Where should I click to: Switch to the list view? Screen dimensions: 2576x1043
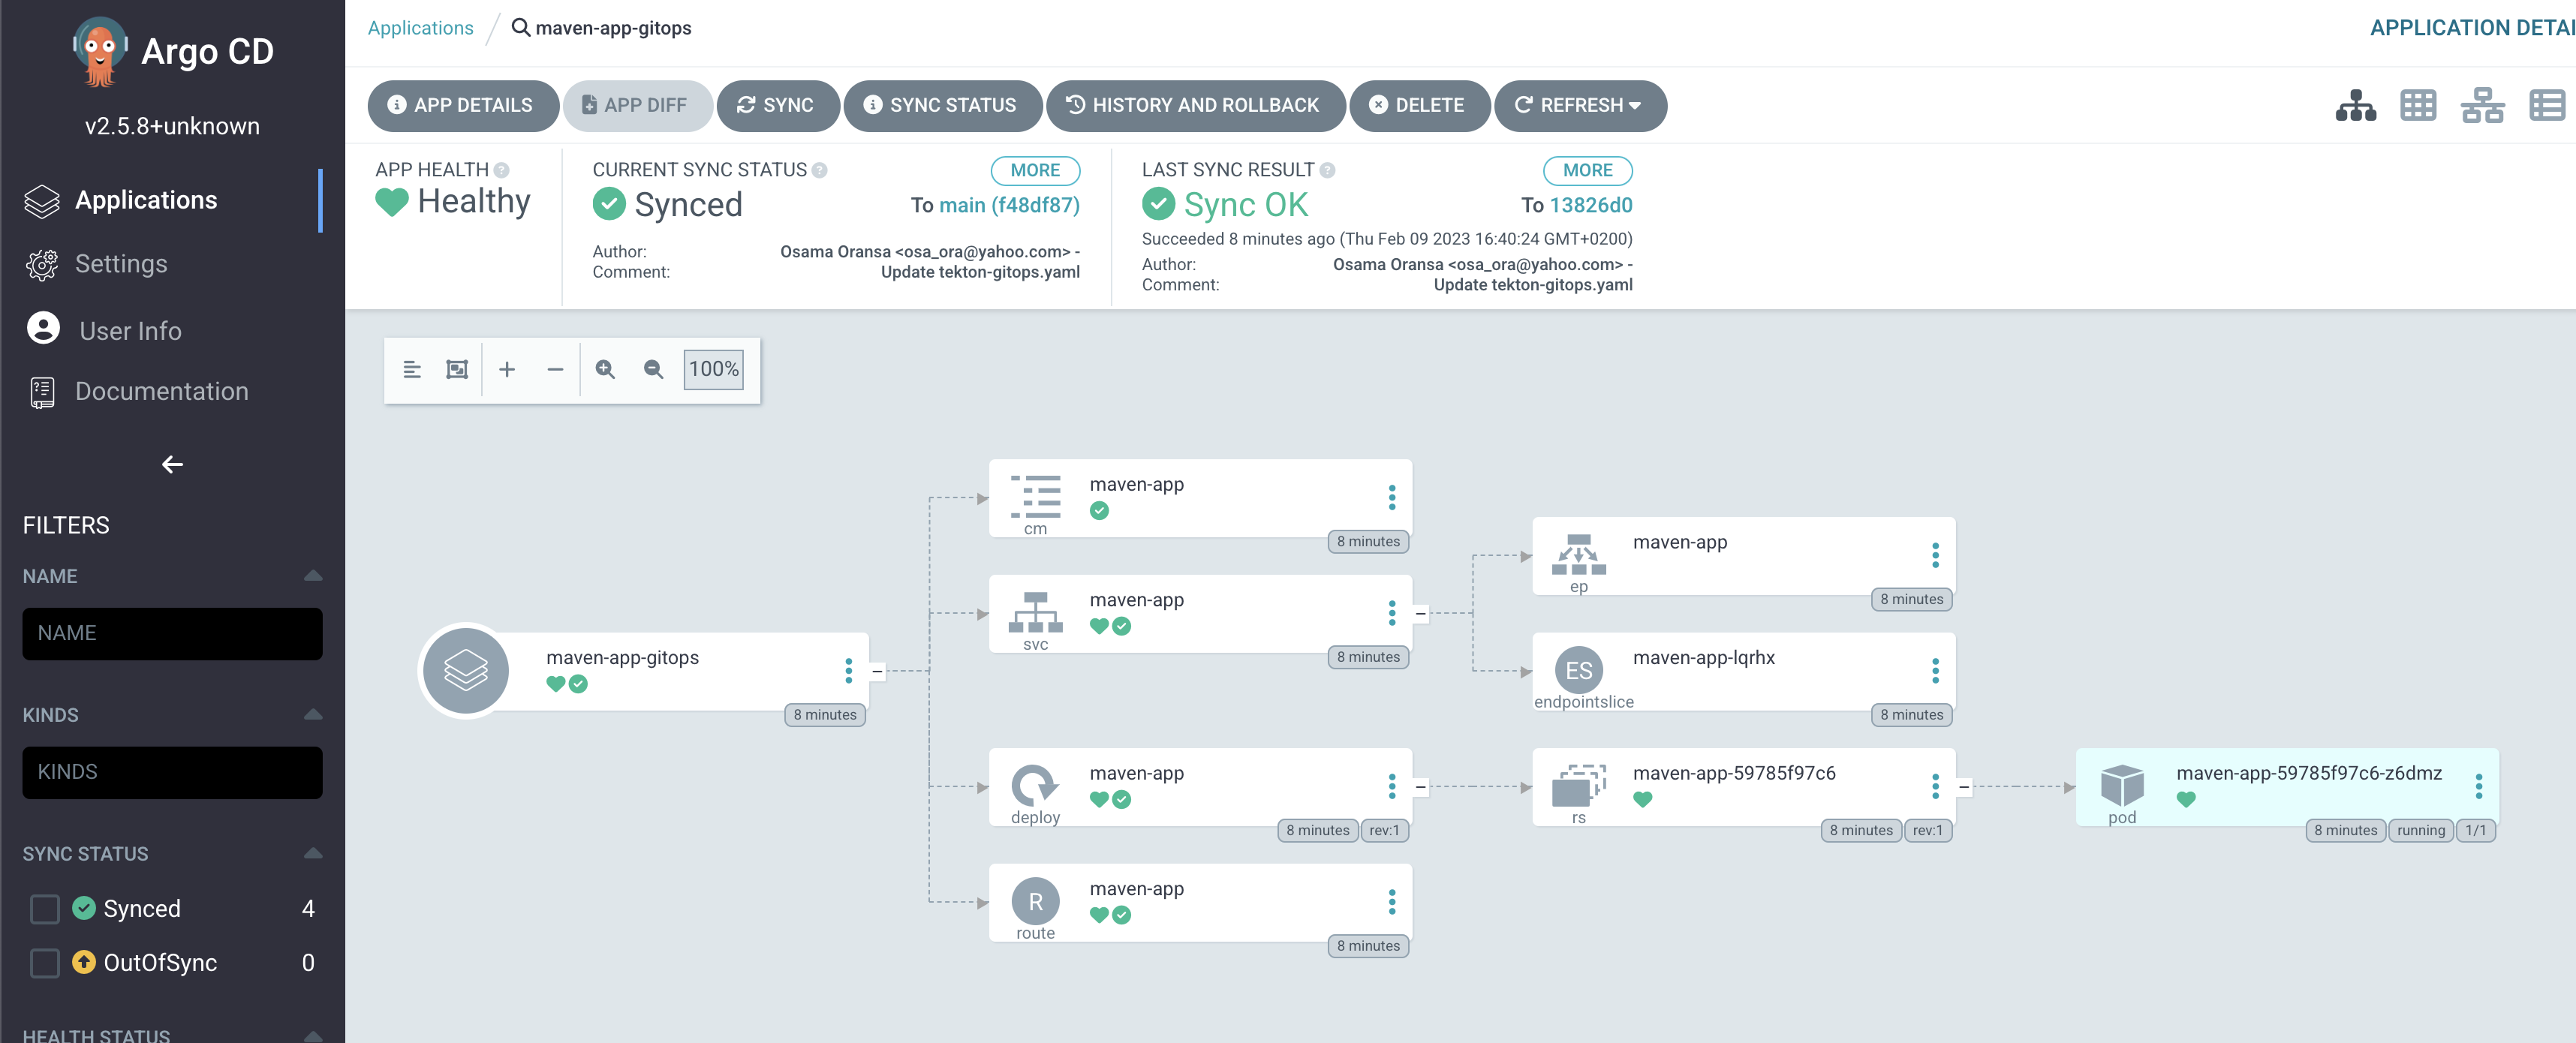(x=2547, y=105)
